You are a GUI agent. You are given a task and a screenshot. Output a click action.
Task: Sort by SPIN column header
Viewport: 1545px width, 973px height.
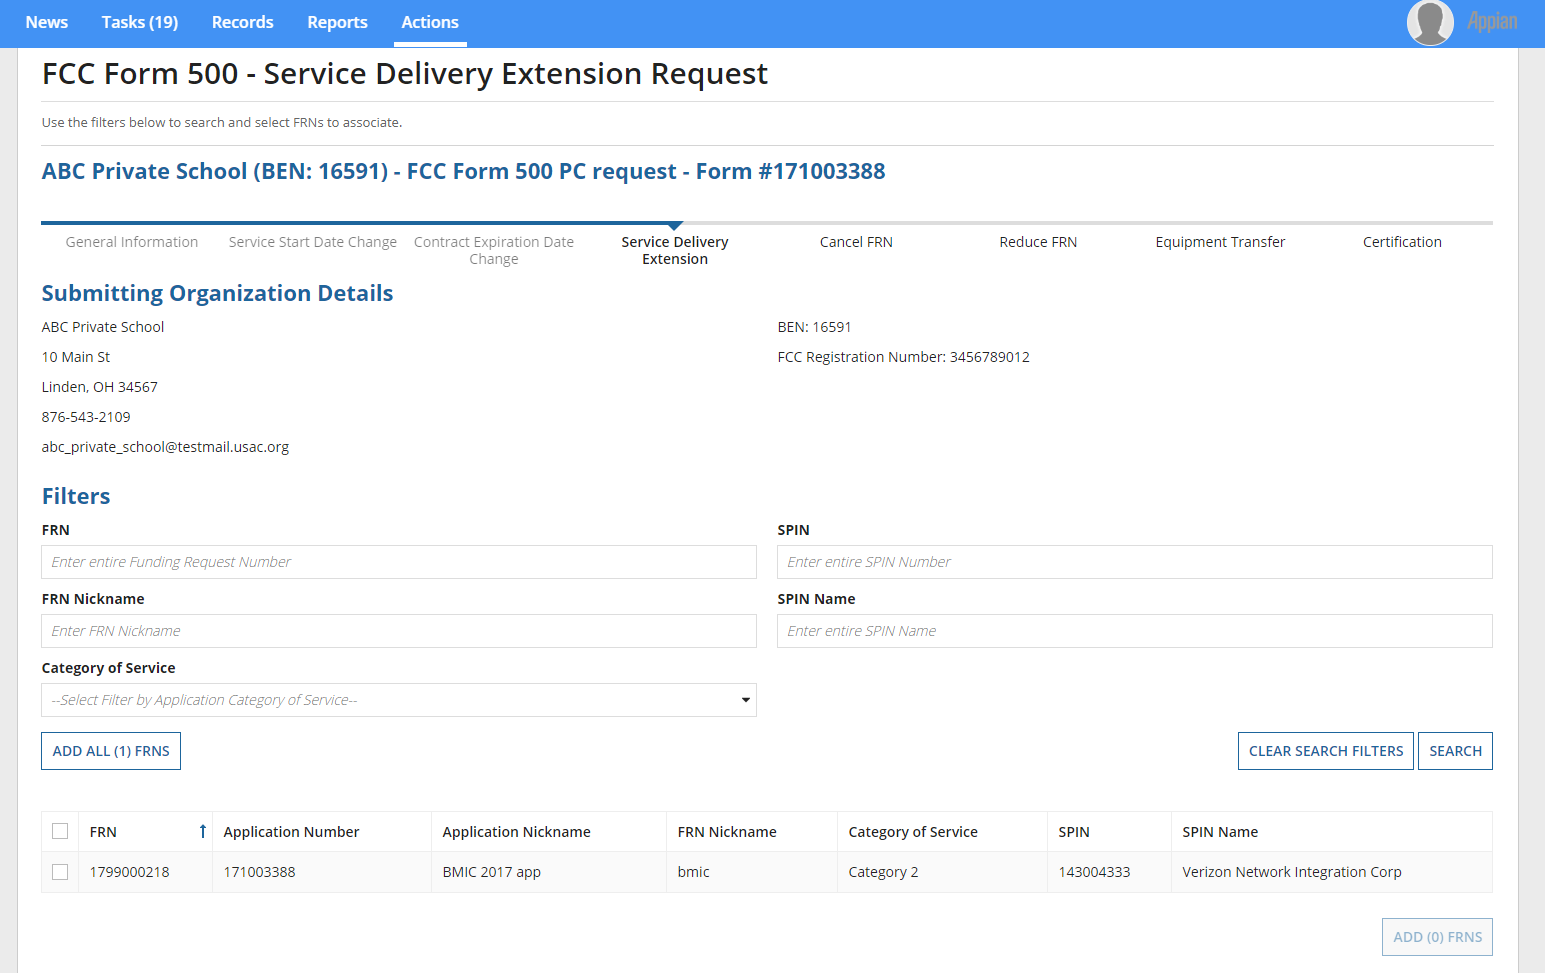1074,832
